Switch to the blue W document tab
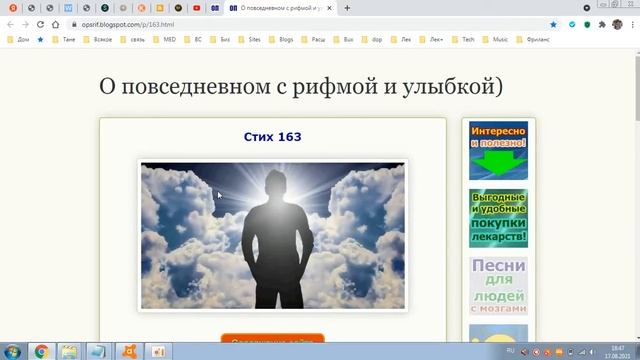This screenshot has height=360, width=640. pos(68,8)
